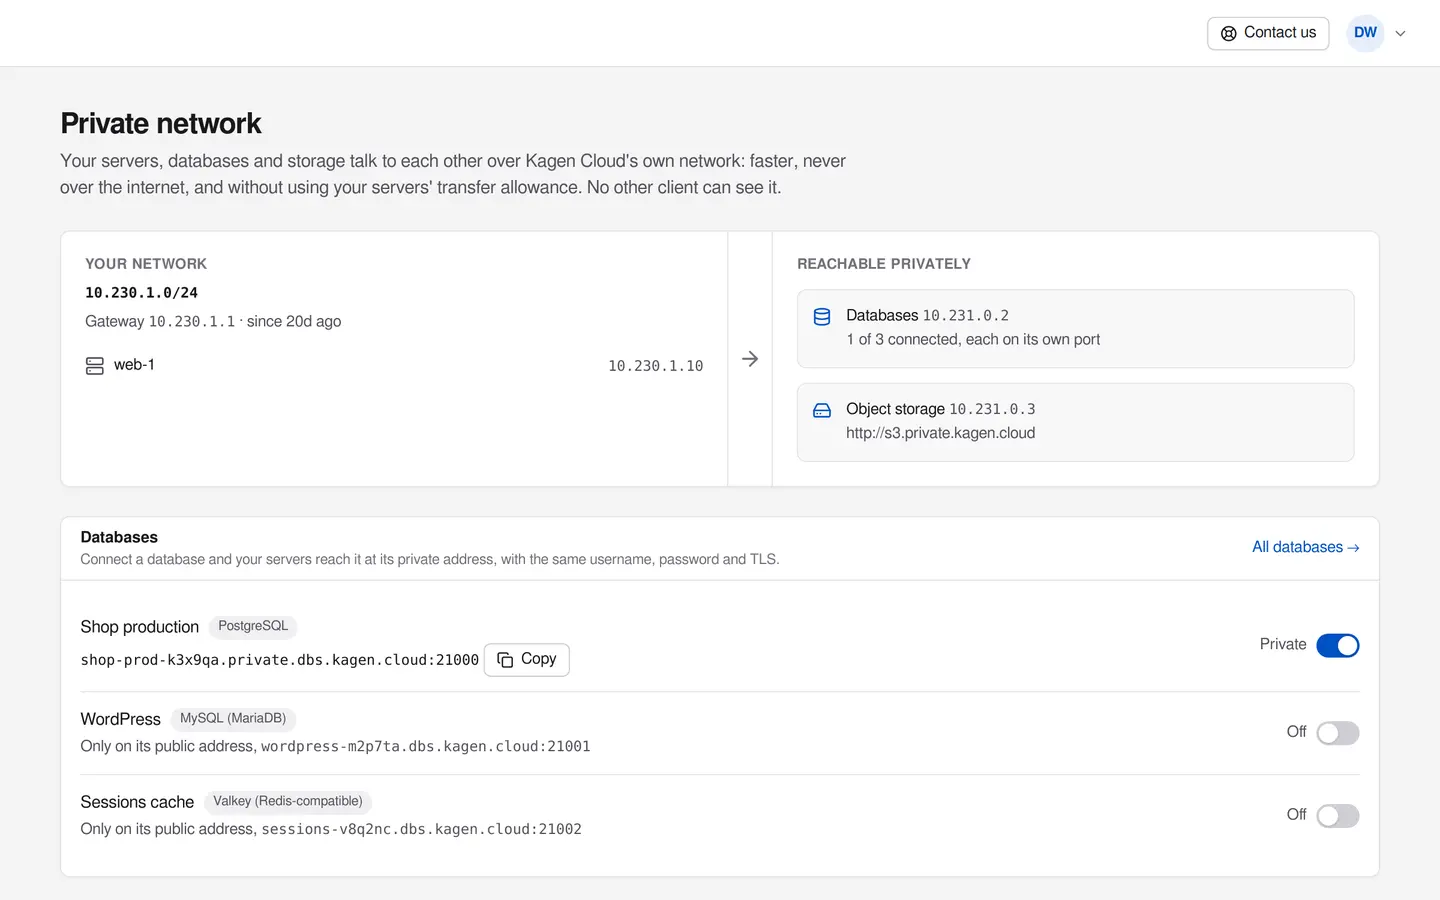The image size is (1440, 900).
Task: Go to All databases link
Action: tap(1306, 547)
